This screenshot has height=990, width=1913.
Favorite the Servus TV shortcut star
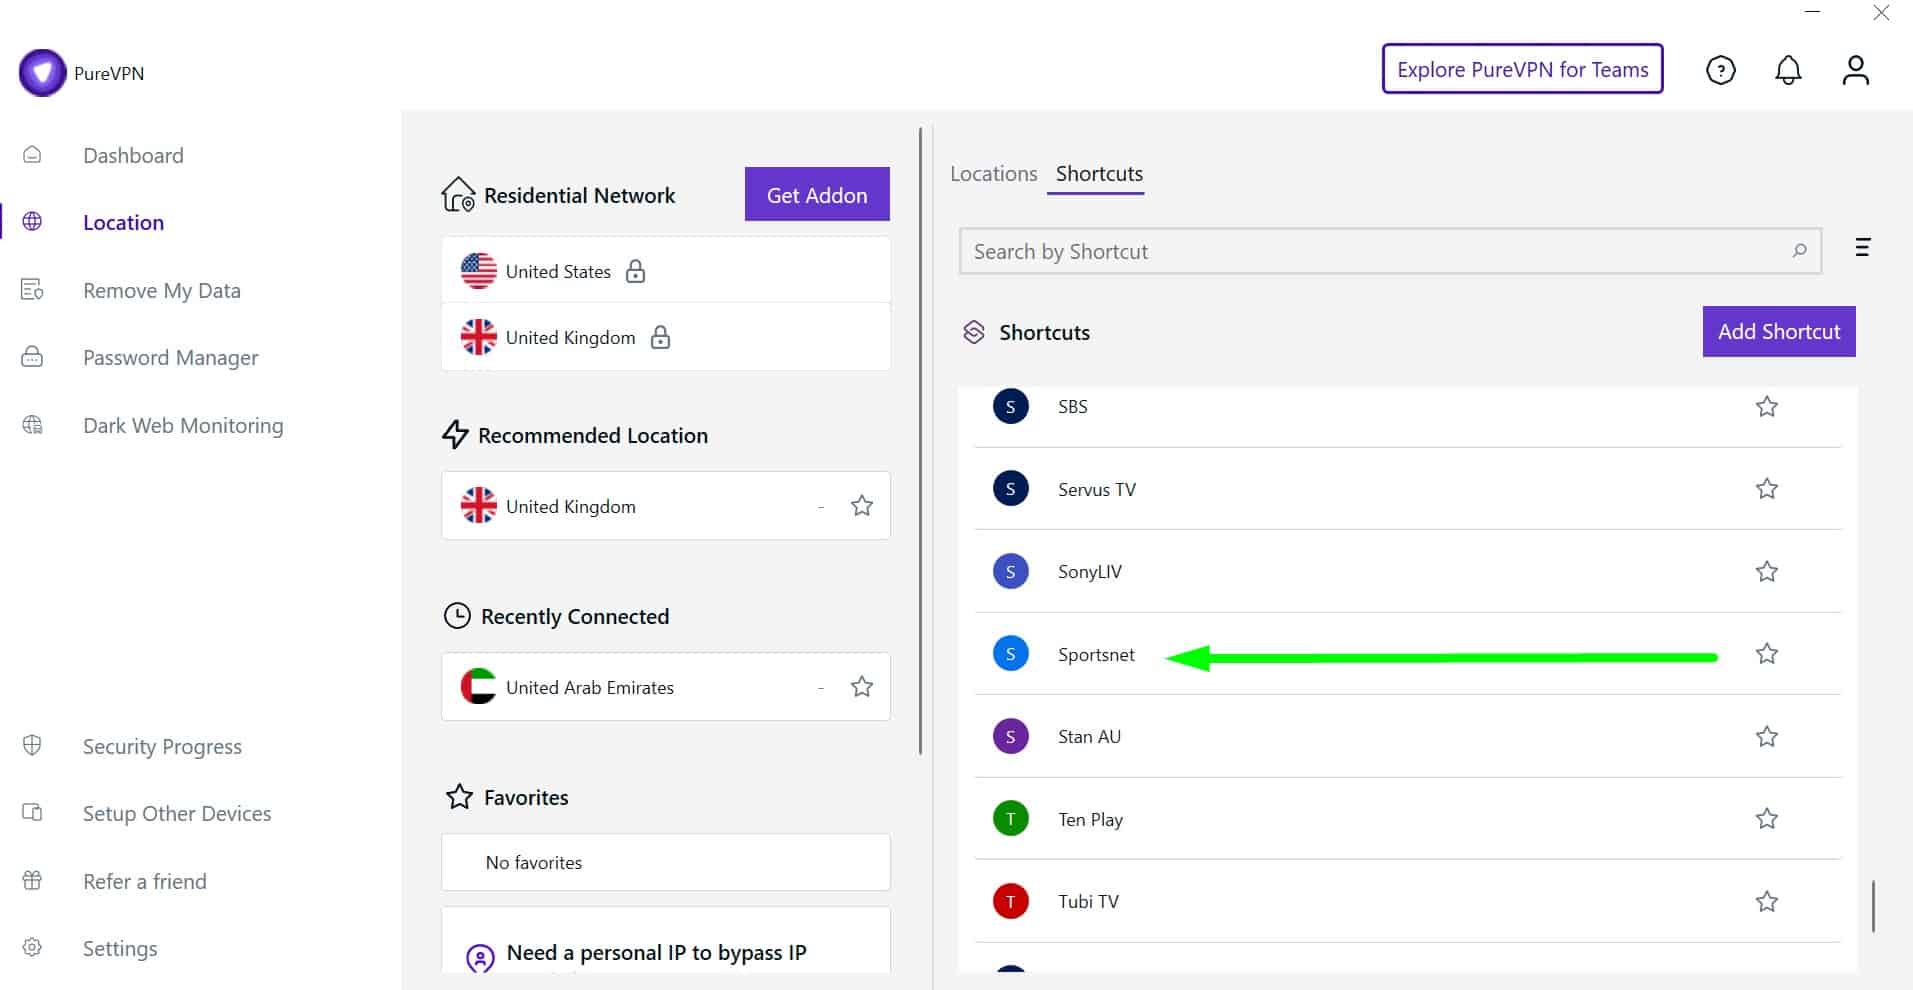coord(1767,488)
